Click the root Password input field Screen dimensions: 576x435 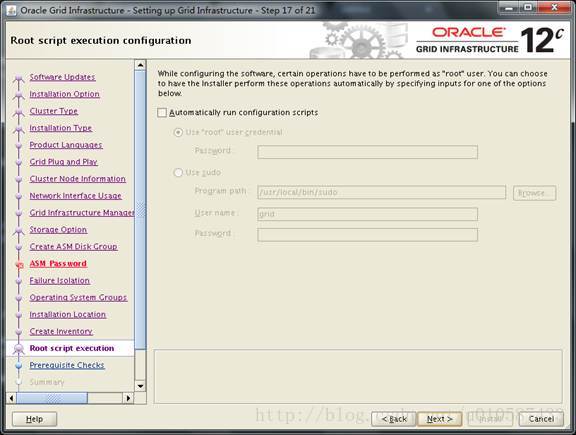tap(367, 152)
